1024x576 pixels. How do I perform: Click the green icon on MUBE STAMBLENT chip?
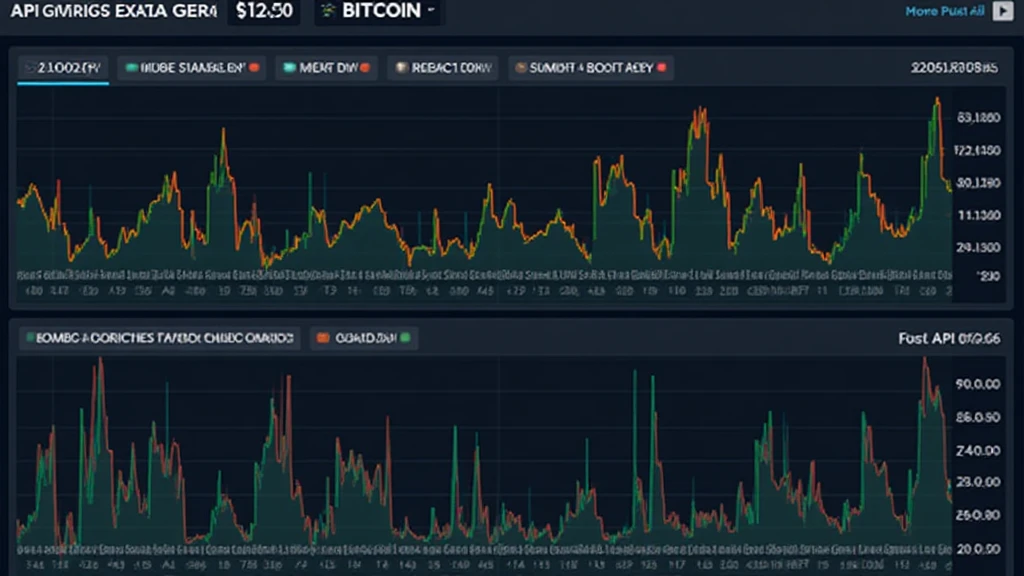pos(129,68)
